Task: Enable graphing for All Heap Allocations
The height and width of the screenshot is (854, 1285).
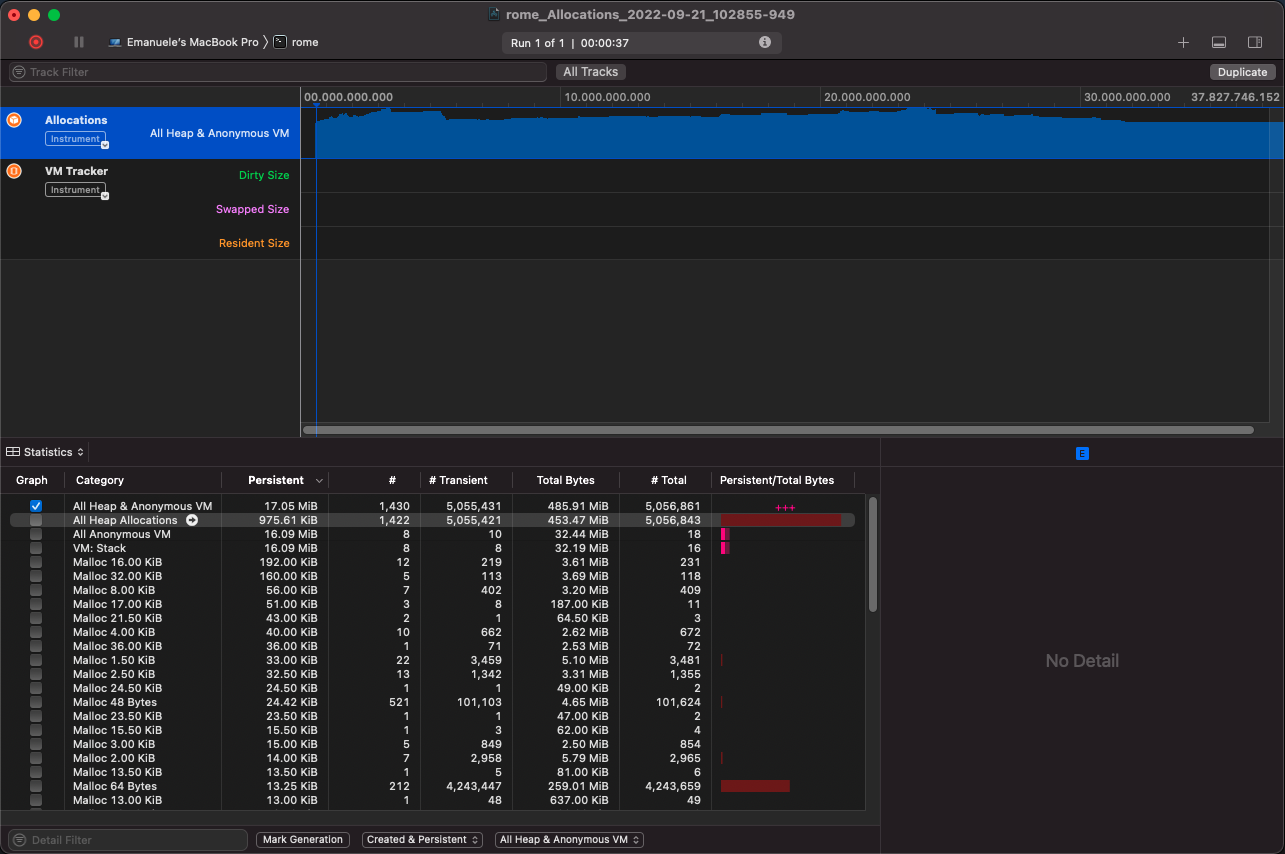Action: 36,520
